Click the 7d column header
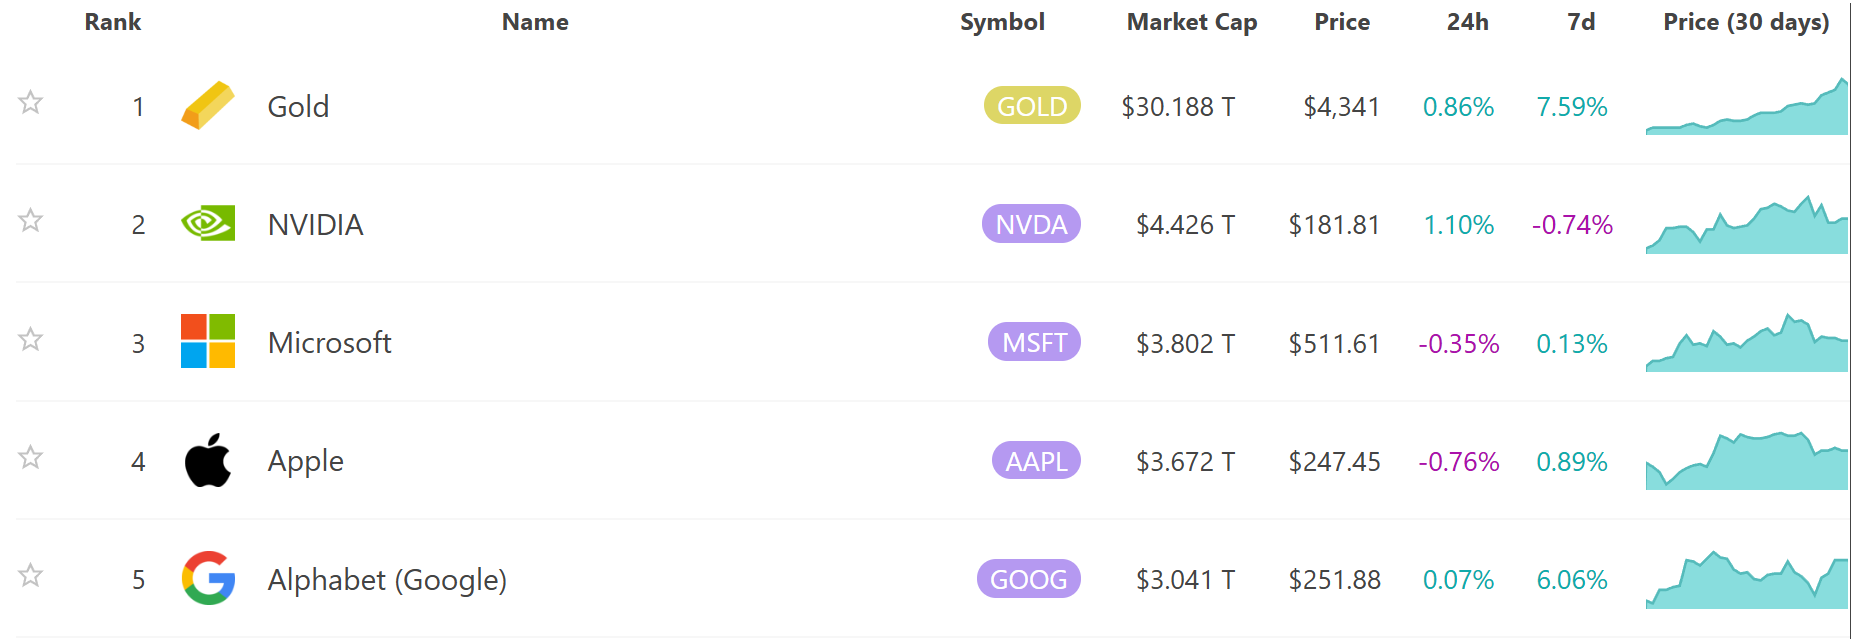 [x=1581, y=22]
